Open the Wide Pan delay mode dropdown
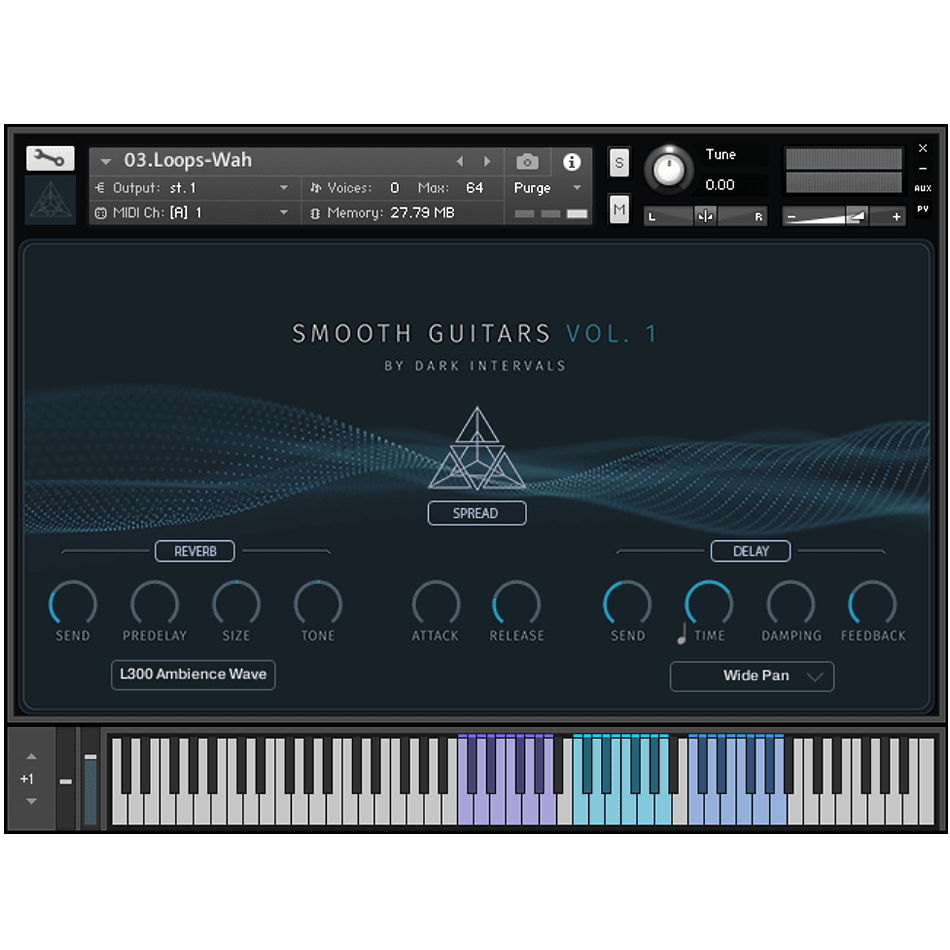This screenshot has height=950, width=950. click(x=751, y=676)
